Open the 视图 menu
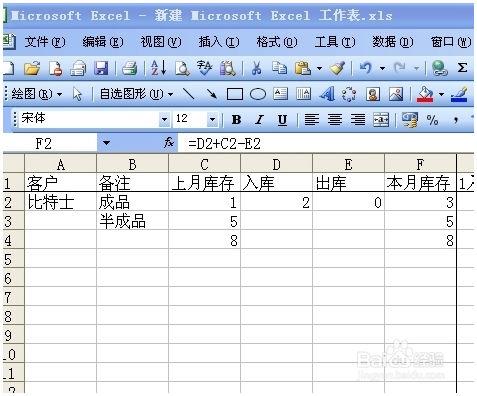Image resolution: width=477 pixels, height=396 pixels. [x=161, y=42]
